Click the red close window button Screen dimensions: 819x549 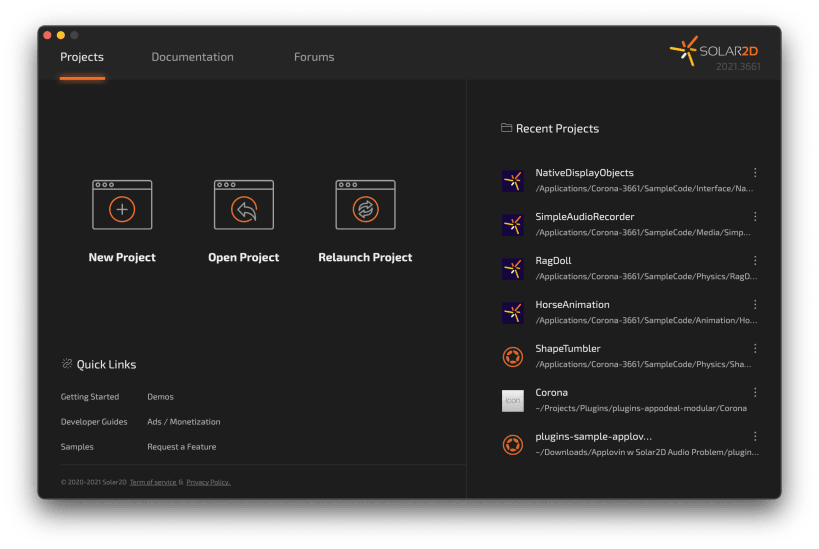pyautogui.click(x=47, y=35)
